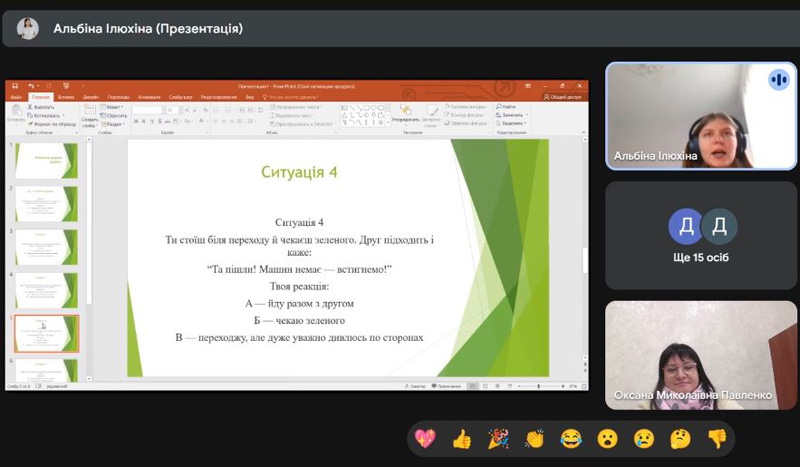Image resolution: width=800 pixels, height=467 pixels.
Task: Click the Найти button in ribbon
Action: [x=507, y=107]
